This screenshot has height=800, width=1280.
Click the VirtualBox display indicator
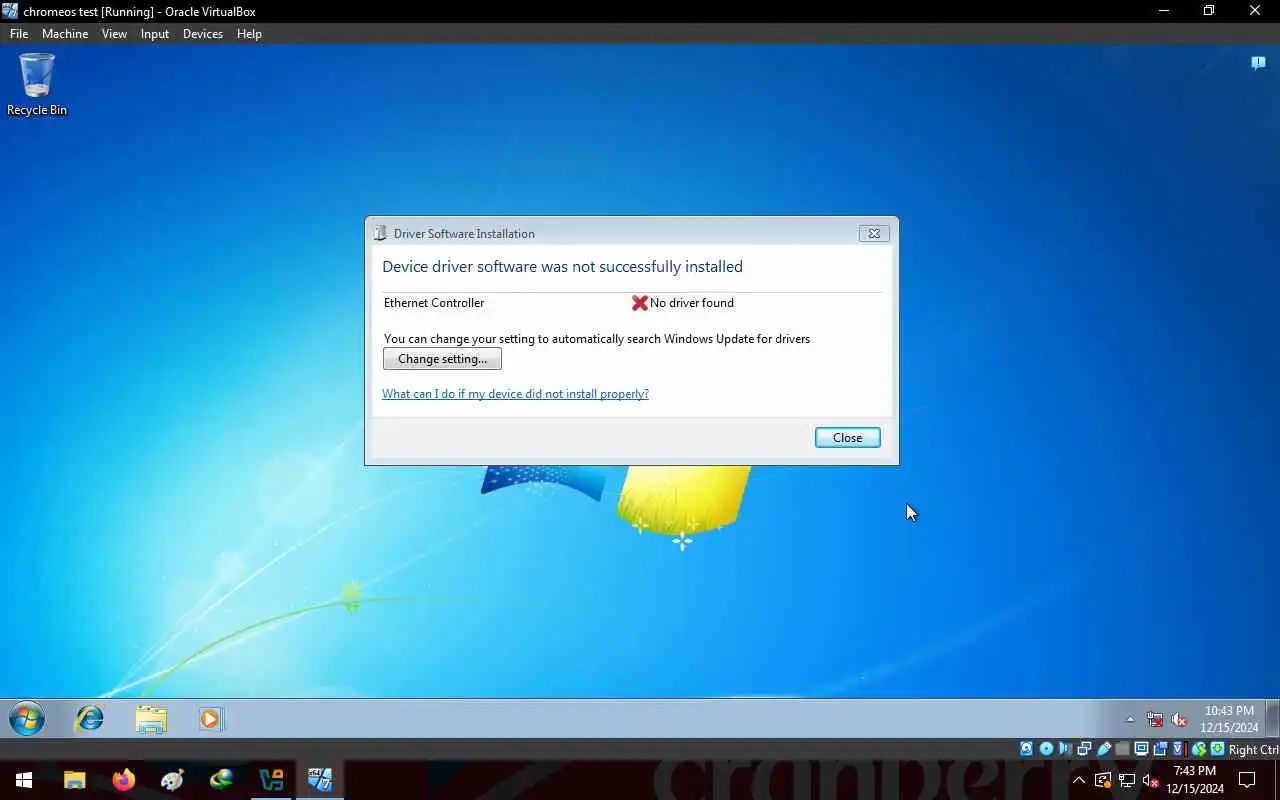click(1141, 749)
